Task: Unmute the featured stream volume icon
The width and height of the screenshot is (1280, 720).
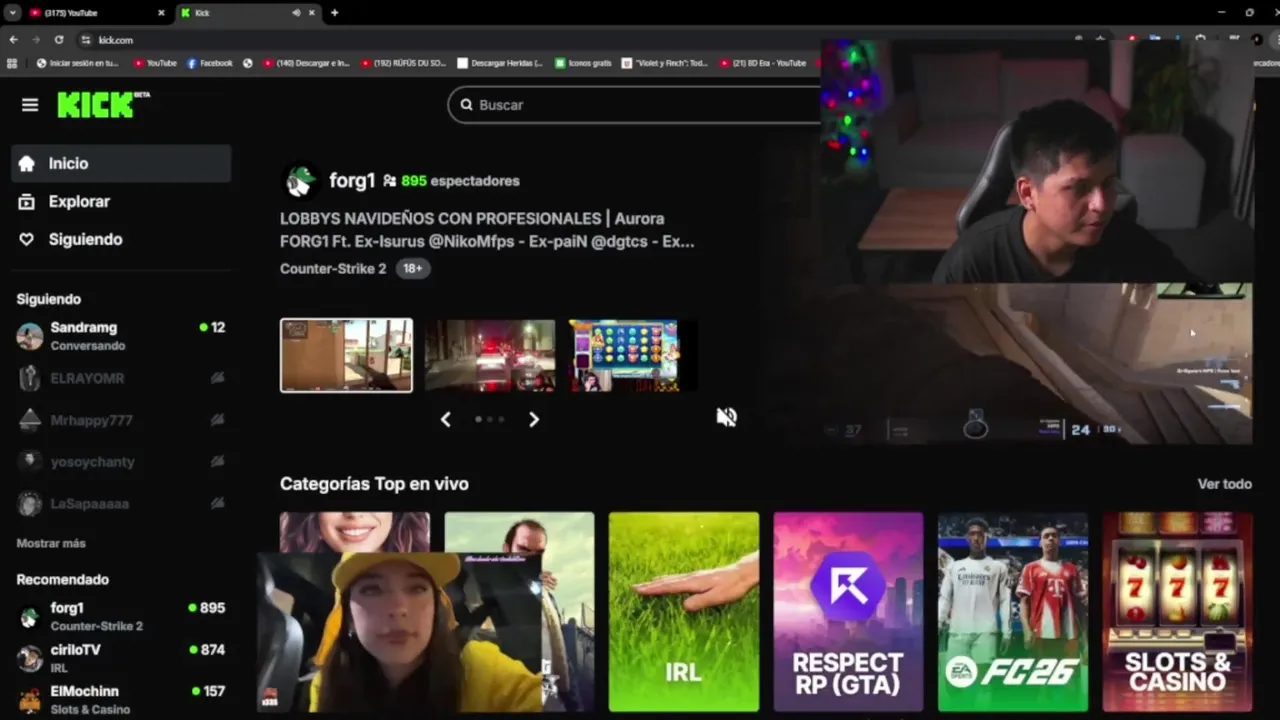Action: click(727, 417)
